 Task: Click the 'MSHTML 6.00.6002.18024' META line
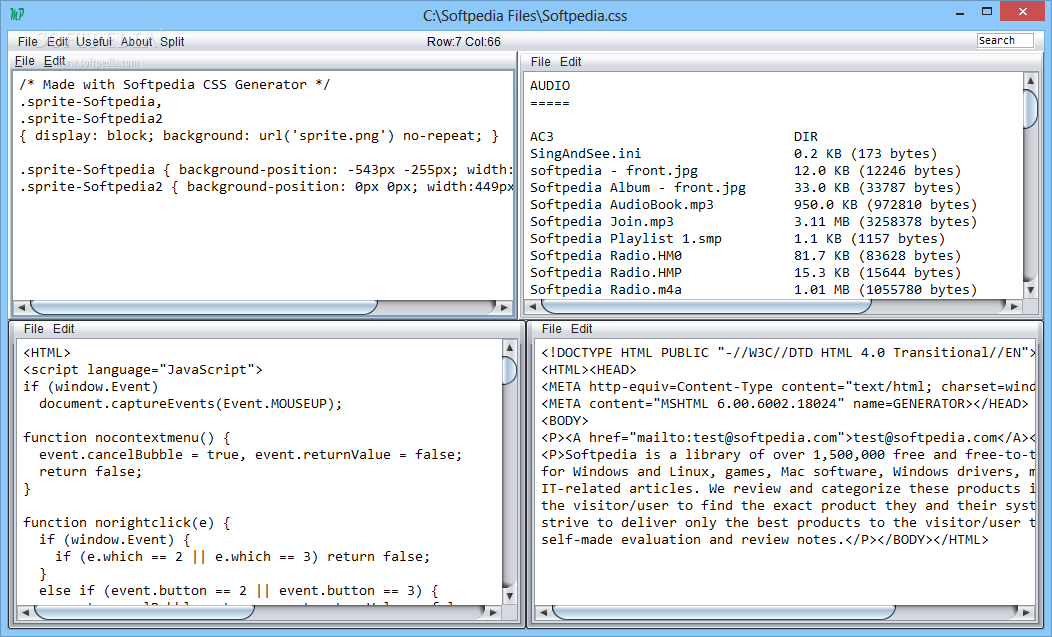tap(785, 404)
